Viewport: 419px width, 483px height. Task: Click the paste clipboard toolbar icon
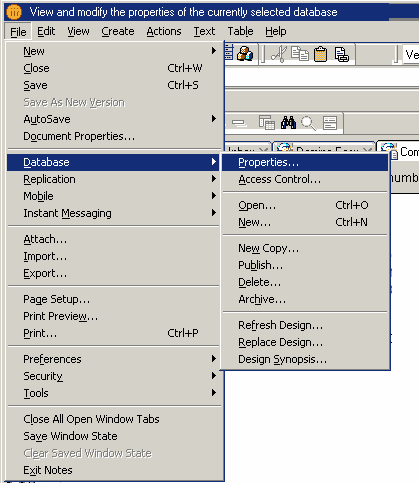coord(321,54)
